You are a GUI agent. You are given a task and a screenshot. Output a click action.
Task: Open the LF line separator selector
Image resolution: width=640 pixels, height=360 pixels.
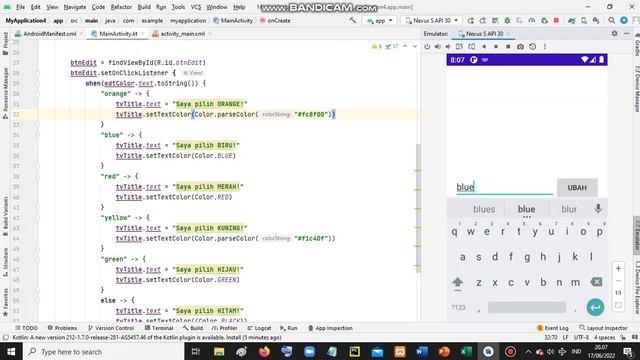coord(566,338)
